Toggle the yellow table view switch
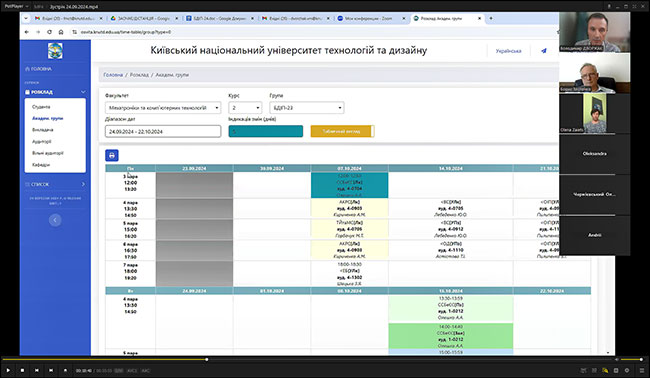Image resolution: width=650 pixels, height=378 pixels. (x=342, y=131)
